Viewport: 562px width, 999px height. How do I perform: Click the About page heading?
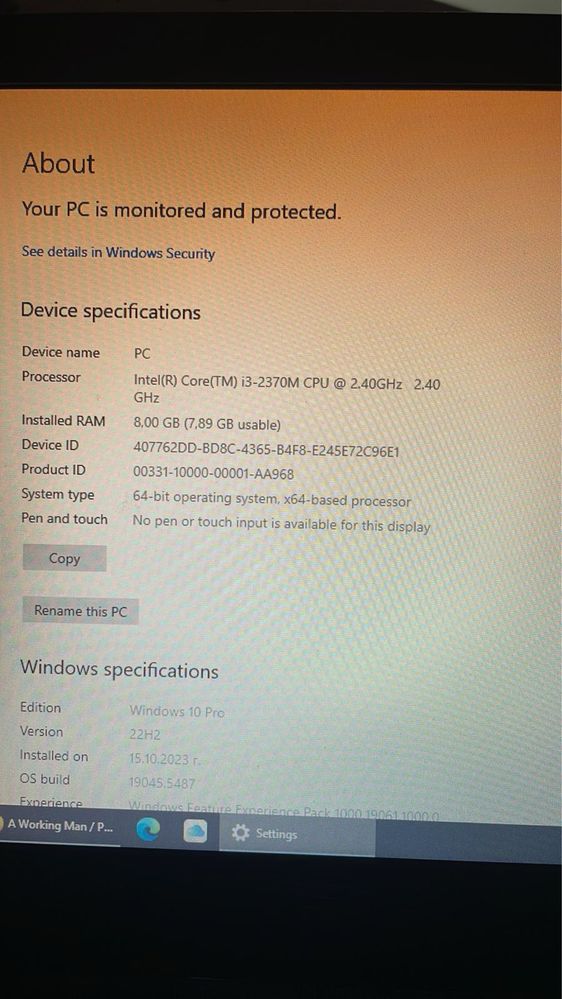coord(58,163)
